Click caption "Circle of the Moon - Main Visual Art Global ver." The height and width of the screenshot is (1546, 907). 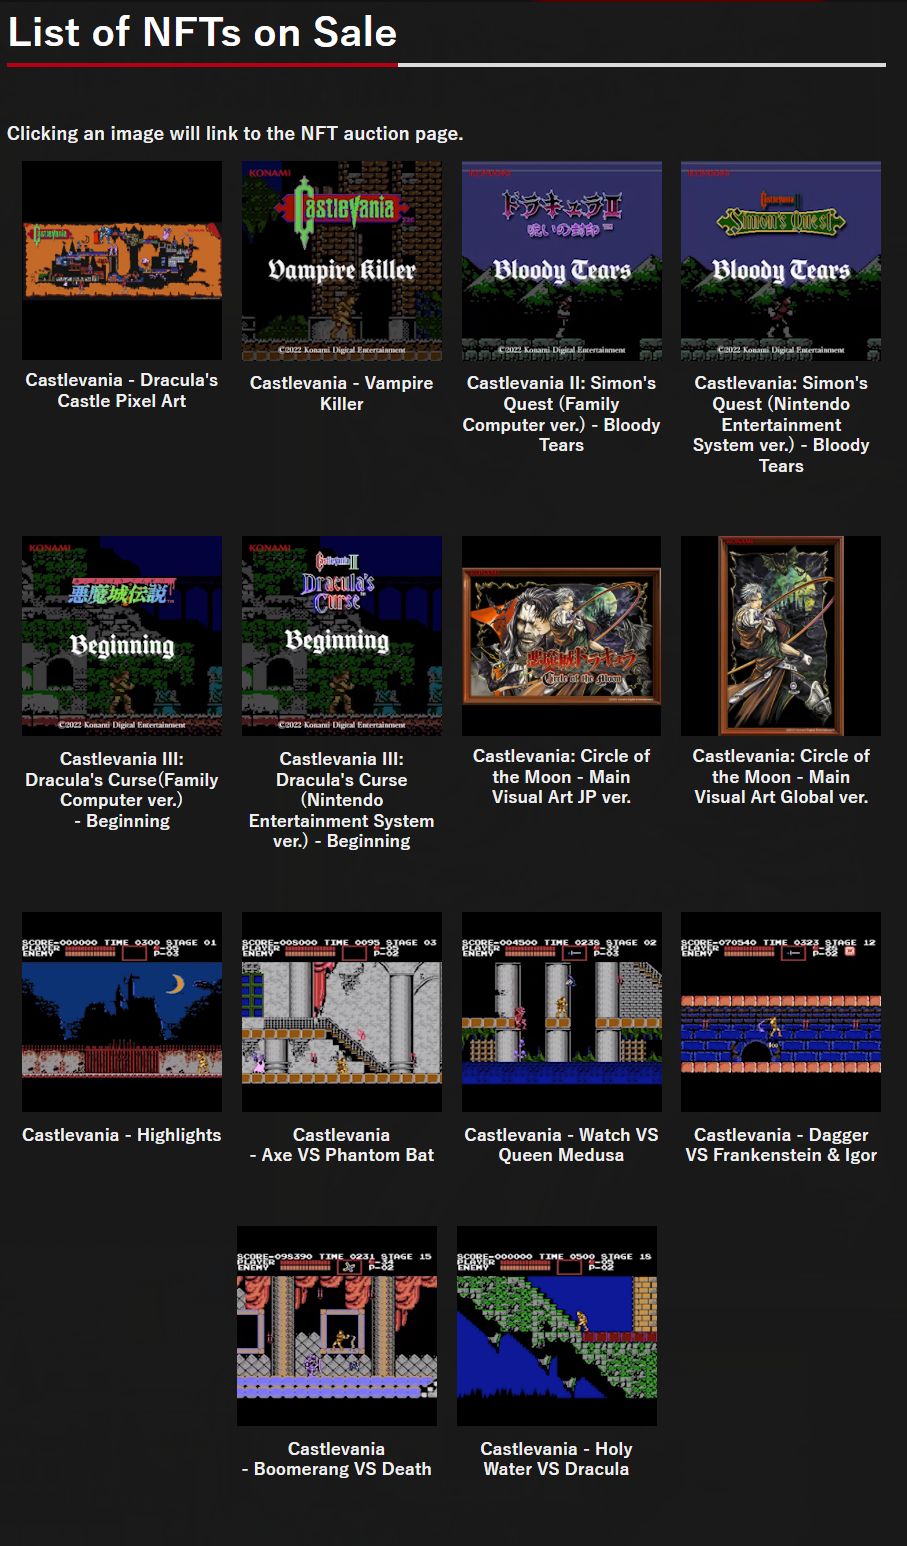tap(781, 776)
